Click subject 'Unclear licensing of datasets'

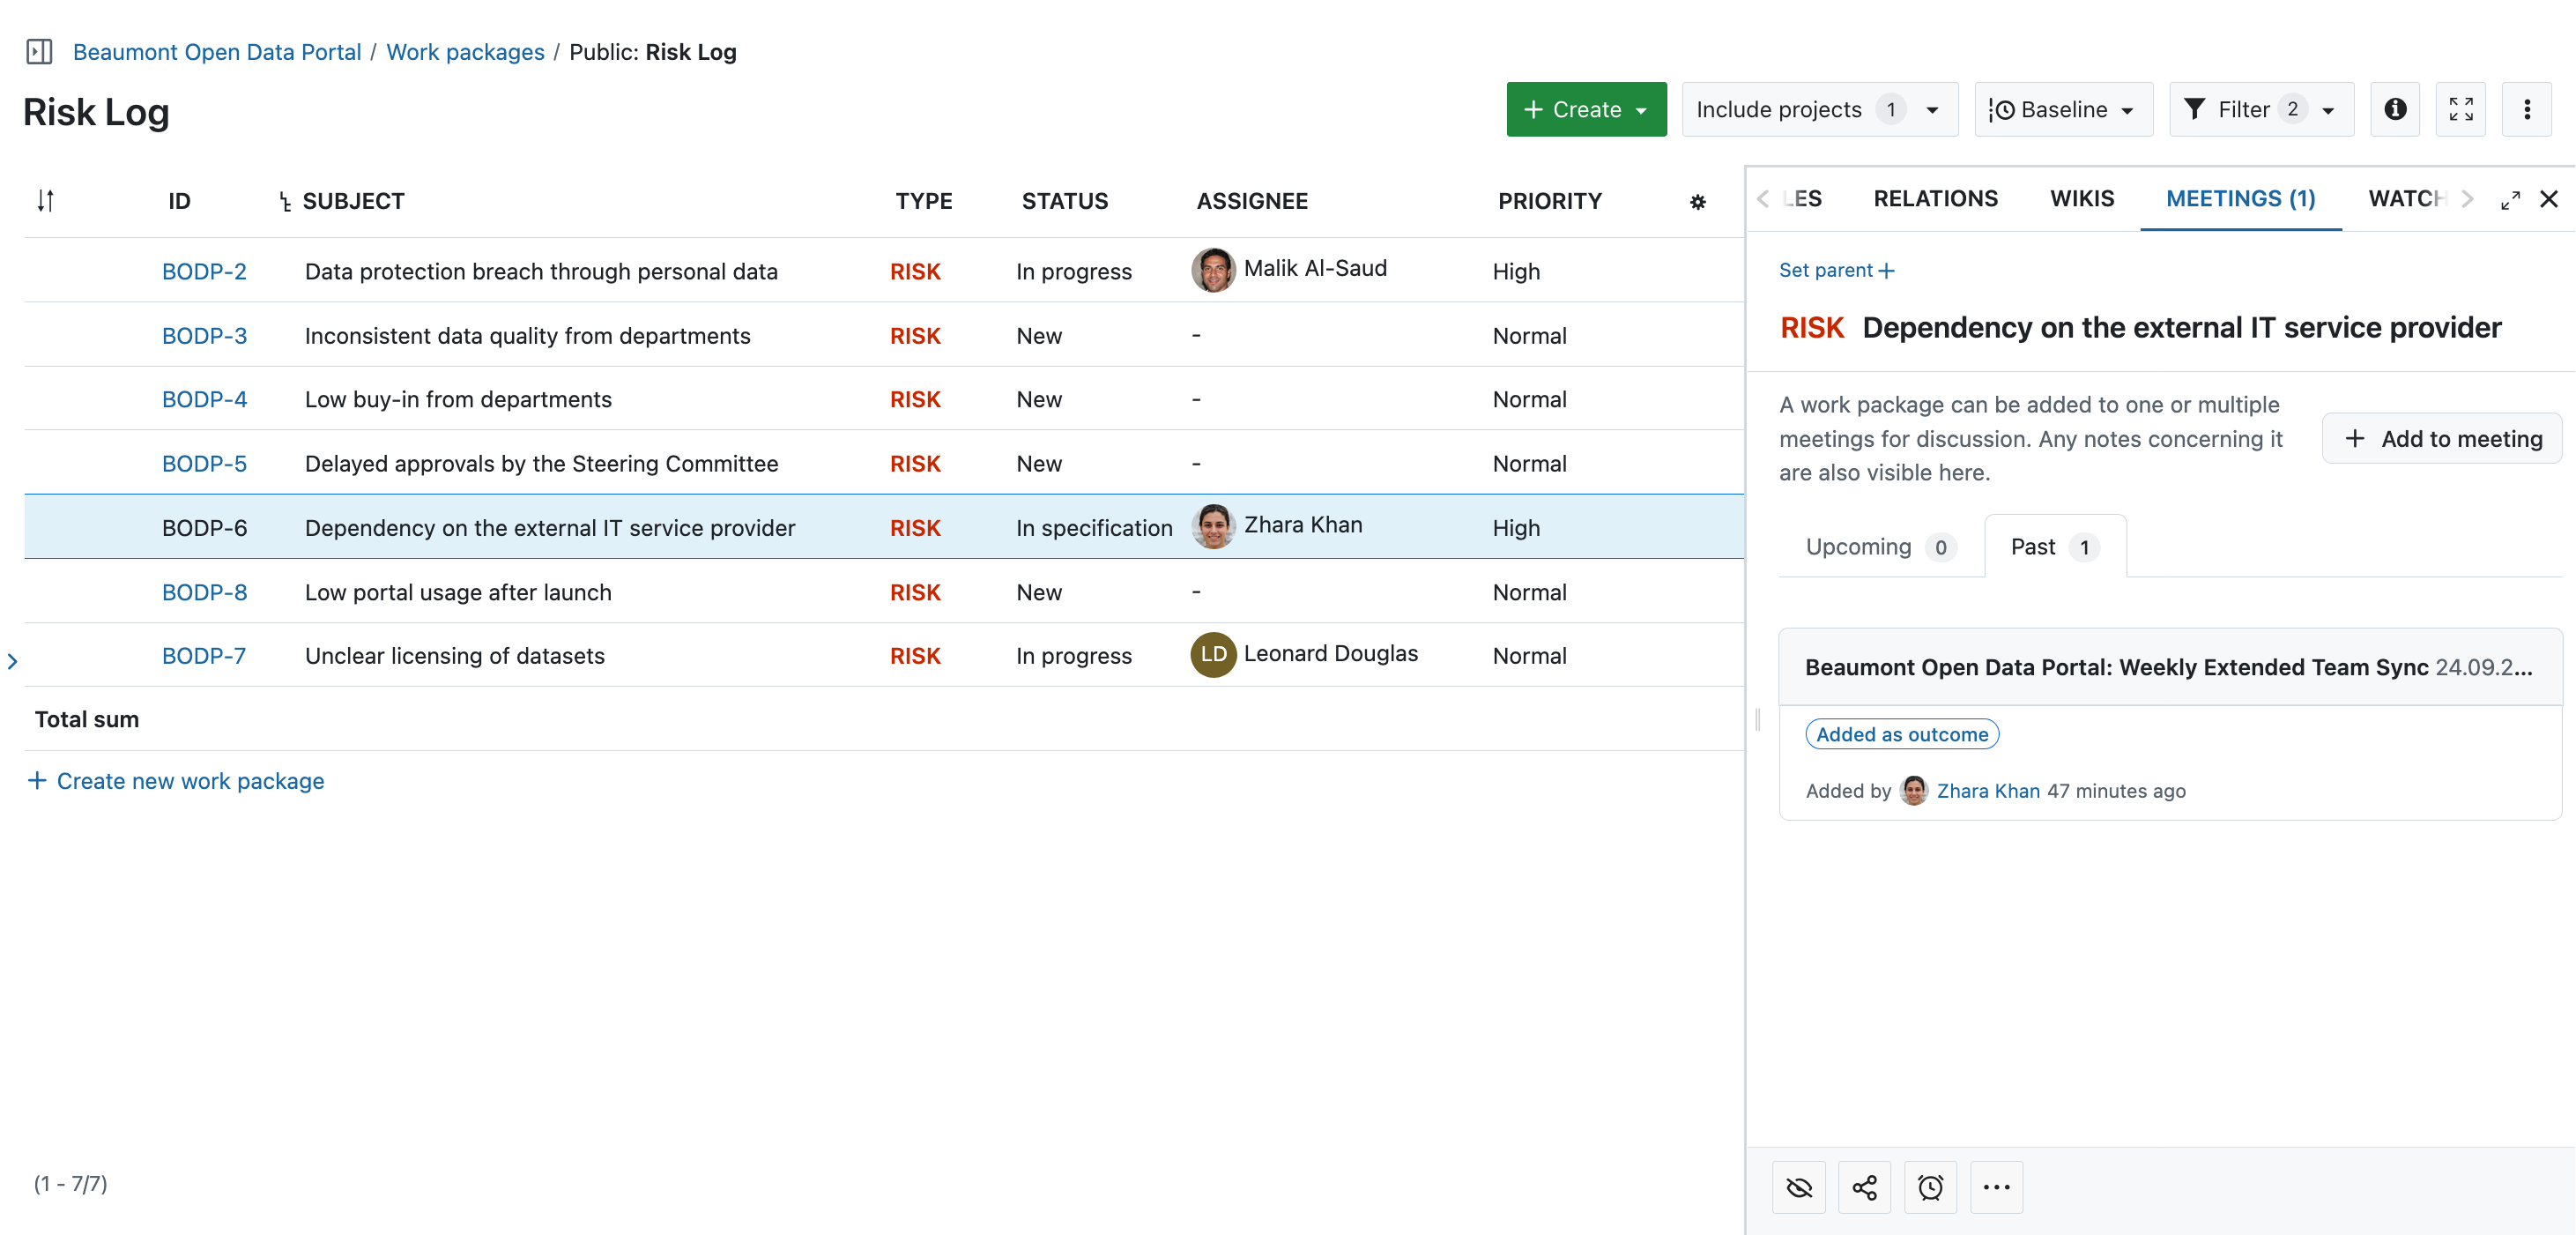pos(455,656)
